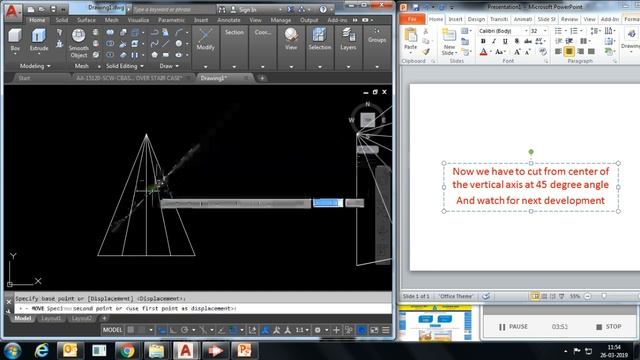Viewport: 640px width, 360px height.
Task: Click the Increase Font Size icon
Action: point(517,52)
